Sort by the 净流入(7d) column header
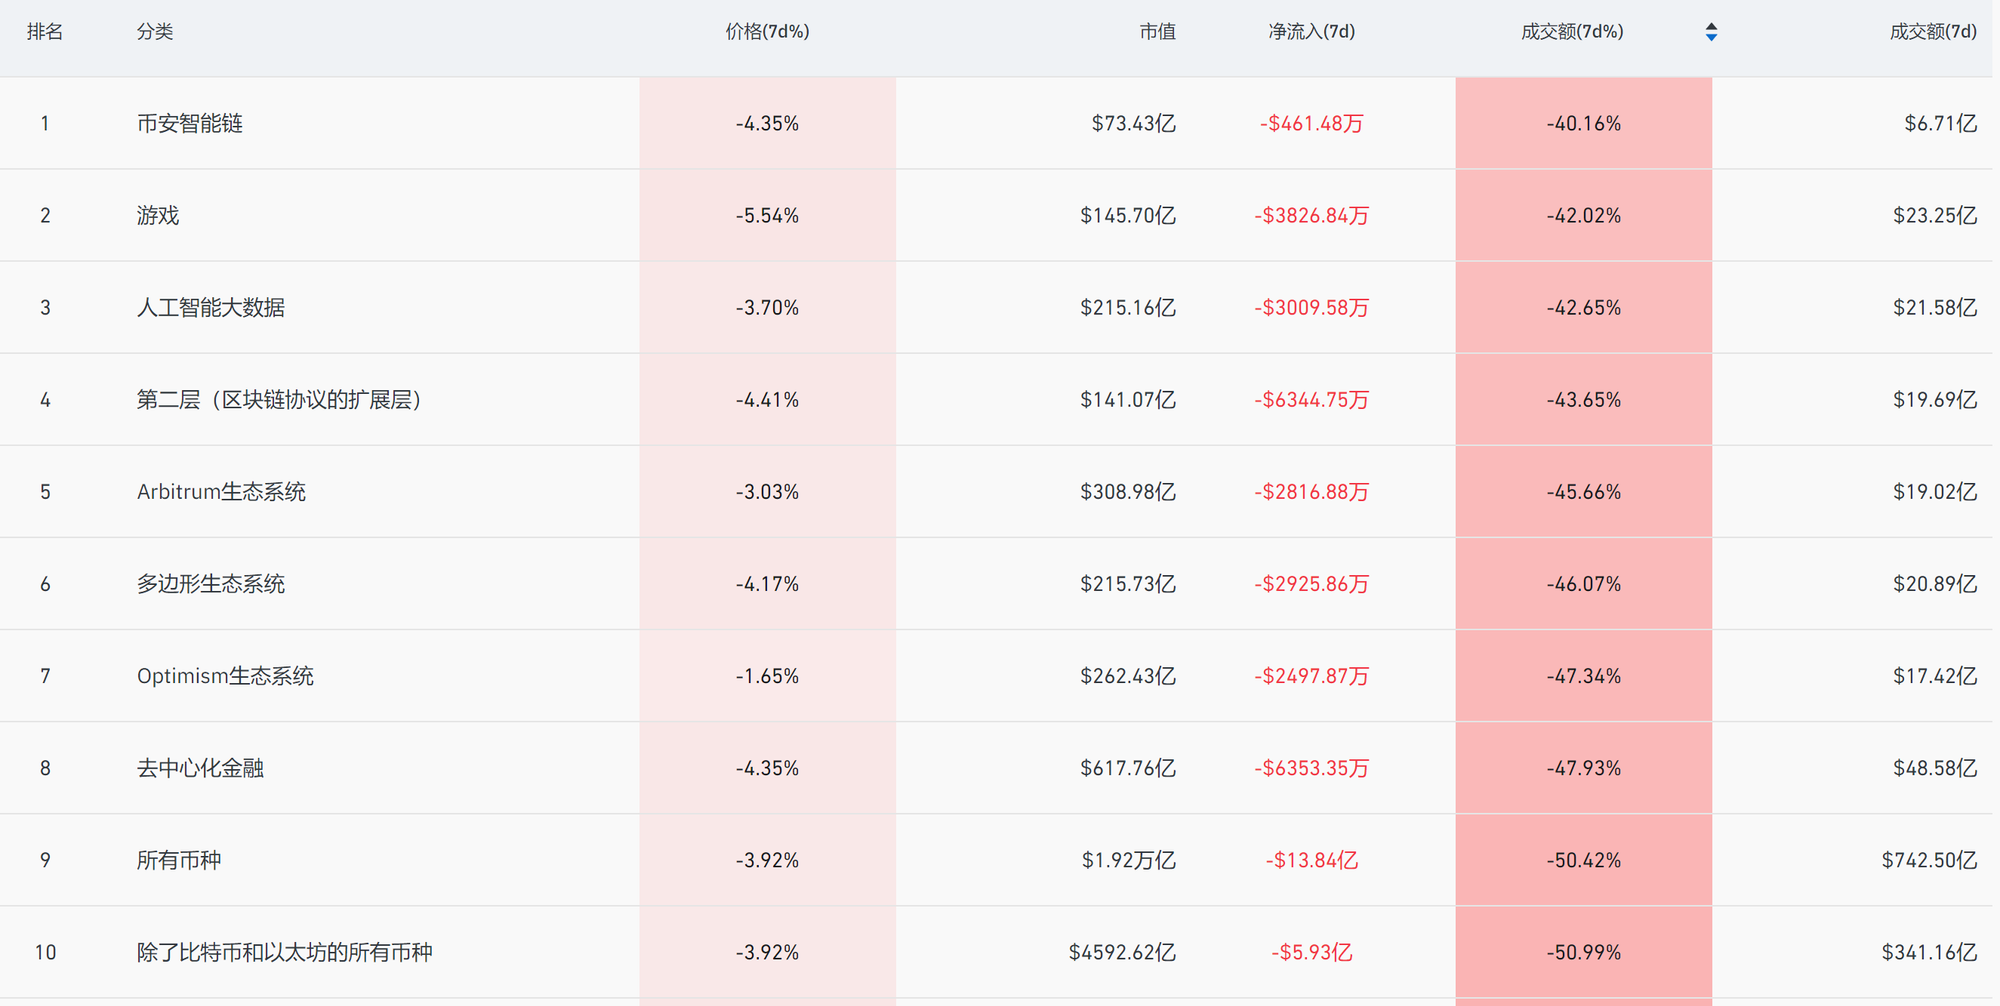Image resolution: width=2000 pixels, height=1006 pixels. click(1311, 32)
